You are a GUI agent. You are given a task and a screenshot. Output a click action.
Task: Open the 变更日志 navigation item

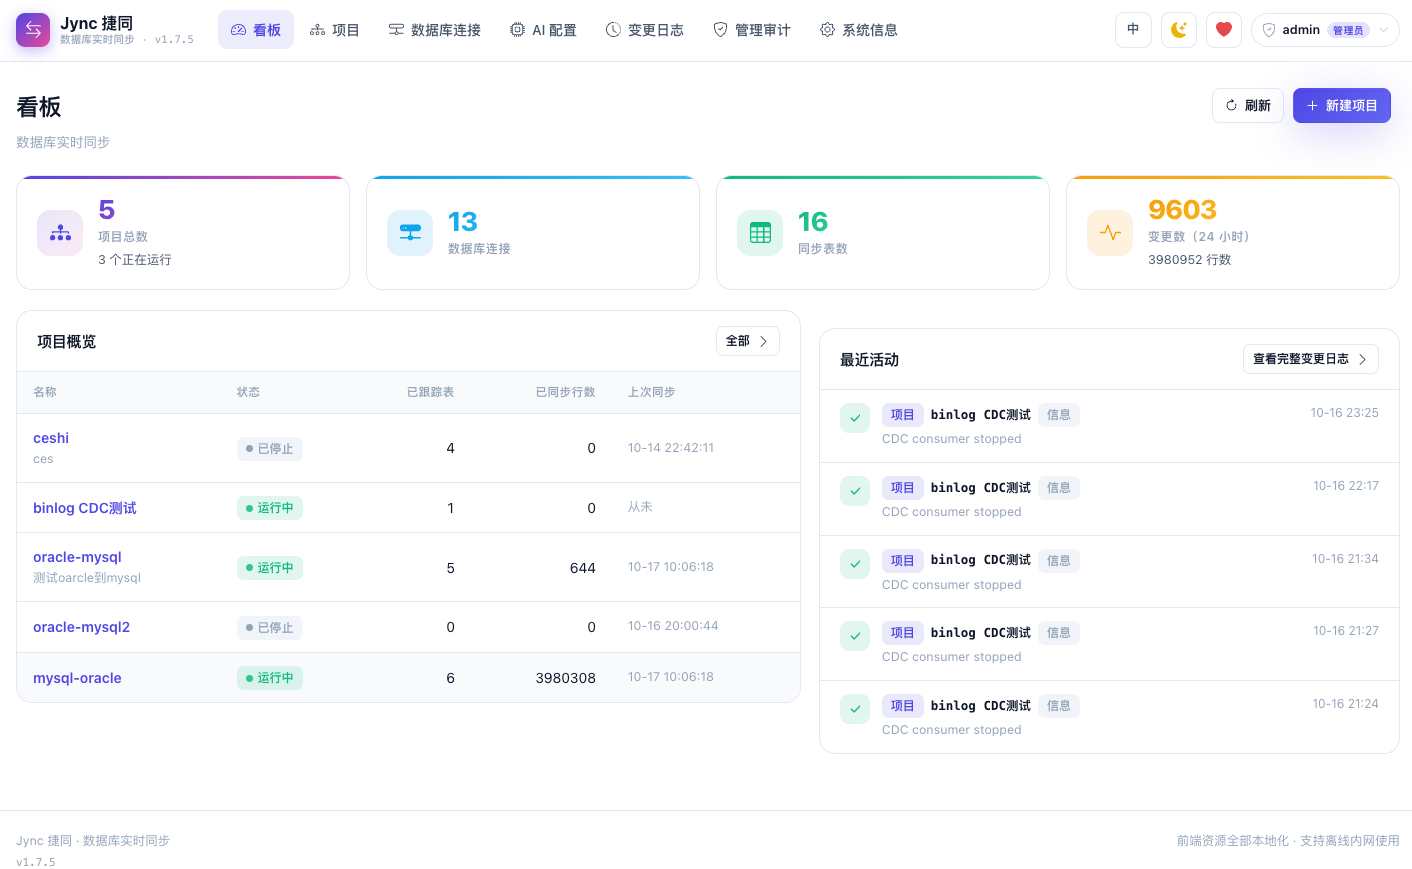[x=645, y=30]
